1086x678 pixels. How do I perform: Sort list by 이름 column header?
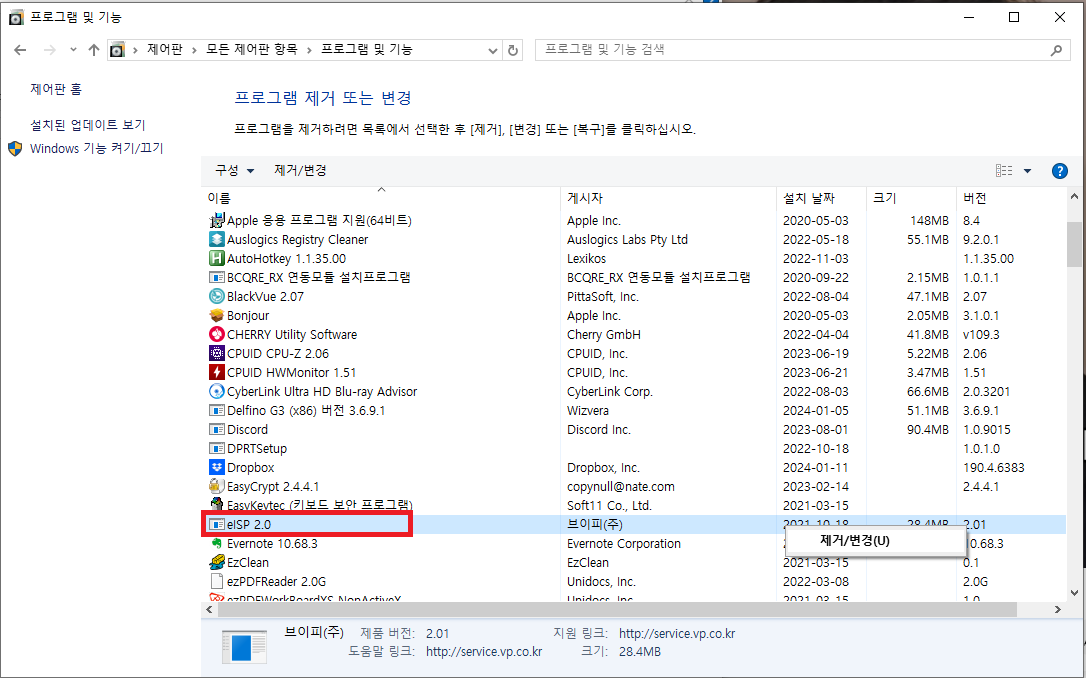(x=380, y=198)
